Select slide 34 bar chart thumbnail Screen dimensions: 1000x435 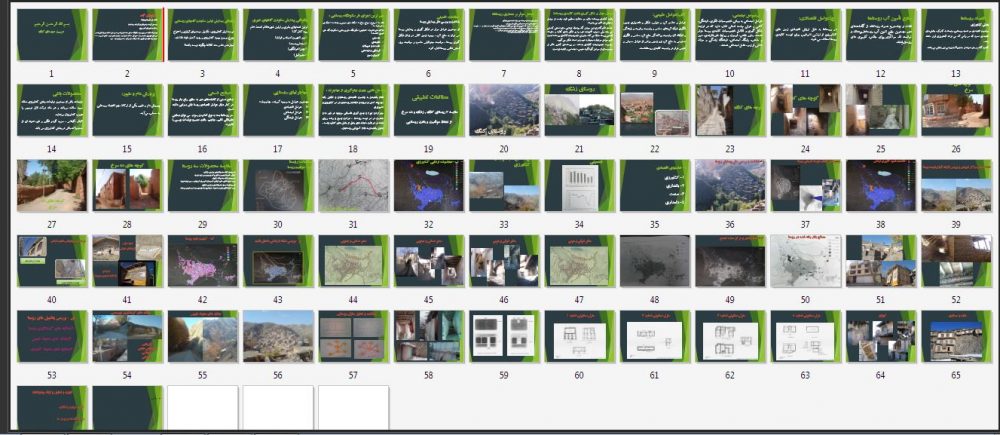coord(580,186)
